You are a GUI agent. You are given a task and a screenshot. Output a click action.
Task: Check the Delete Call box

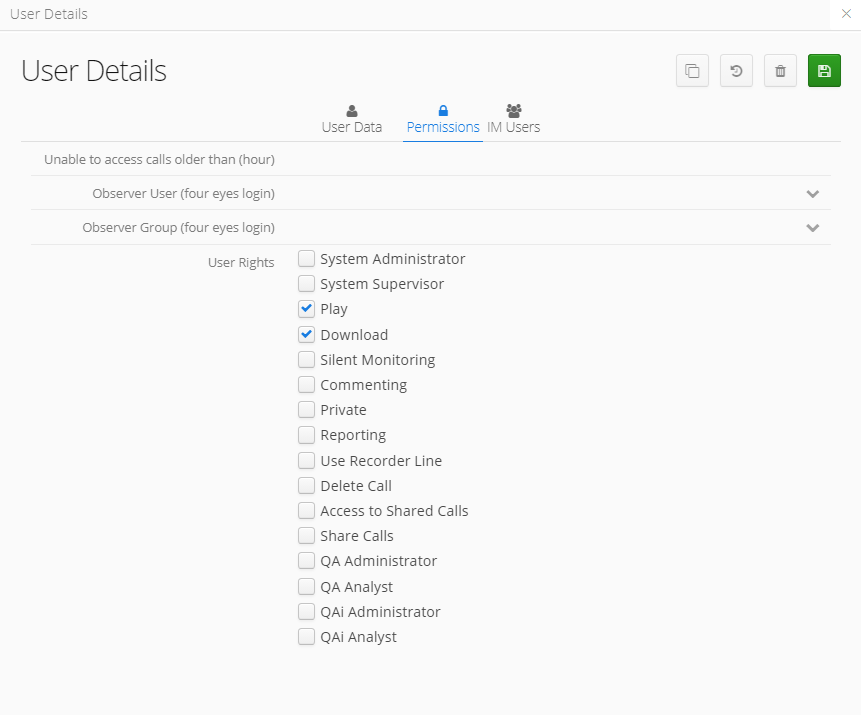click(x=306, y=485)
